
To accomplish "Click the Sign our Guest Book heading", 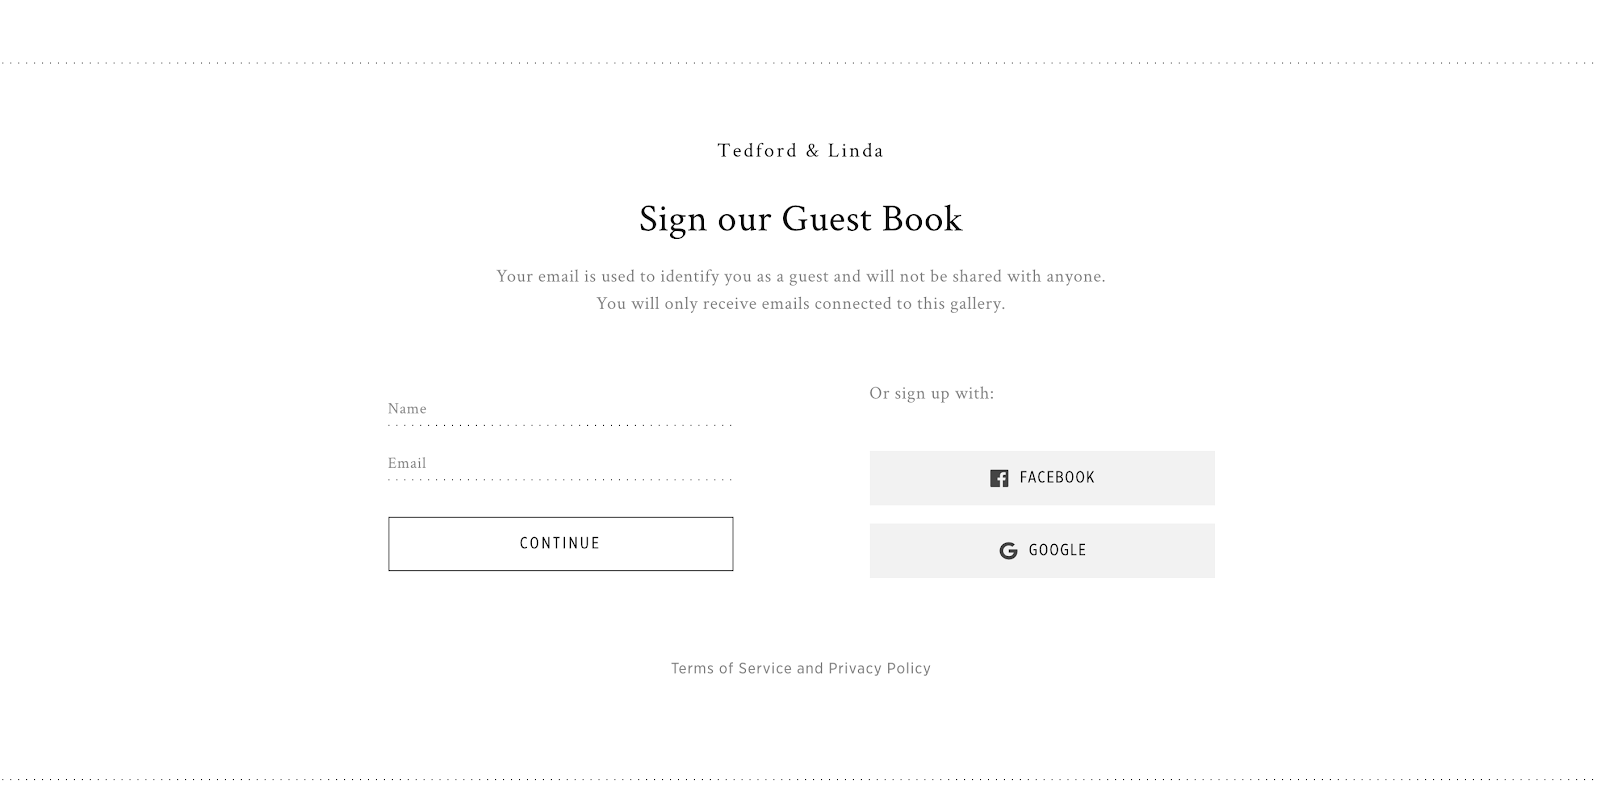I will (800, 219).
